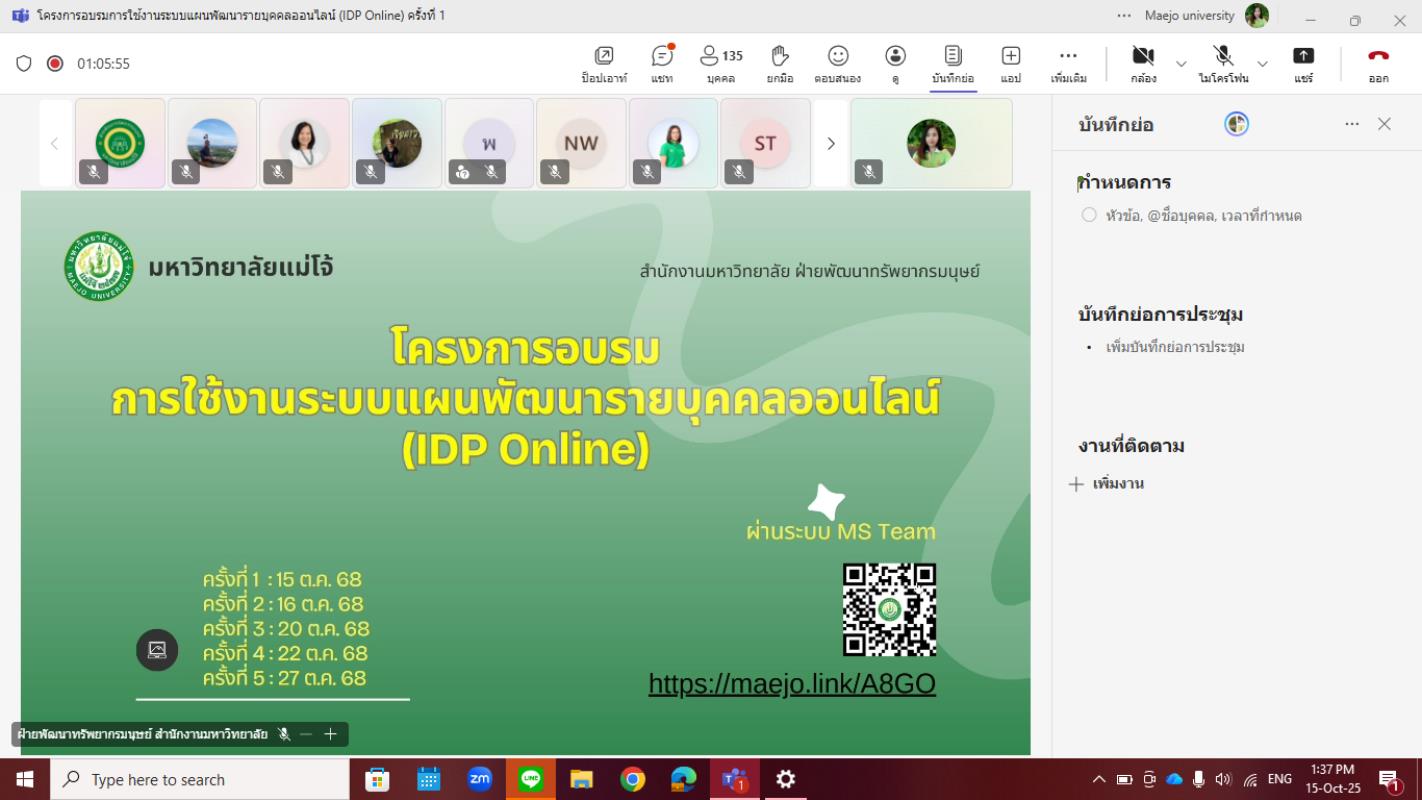Expand camera options dropdown arrow

[1181, 64]
